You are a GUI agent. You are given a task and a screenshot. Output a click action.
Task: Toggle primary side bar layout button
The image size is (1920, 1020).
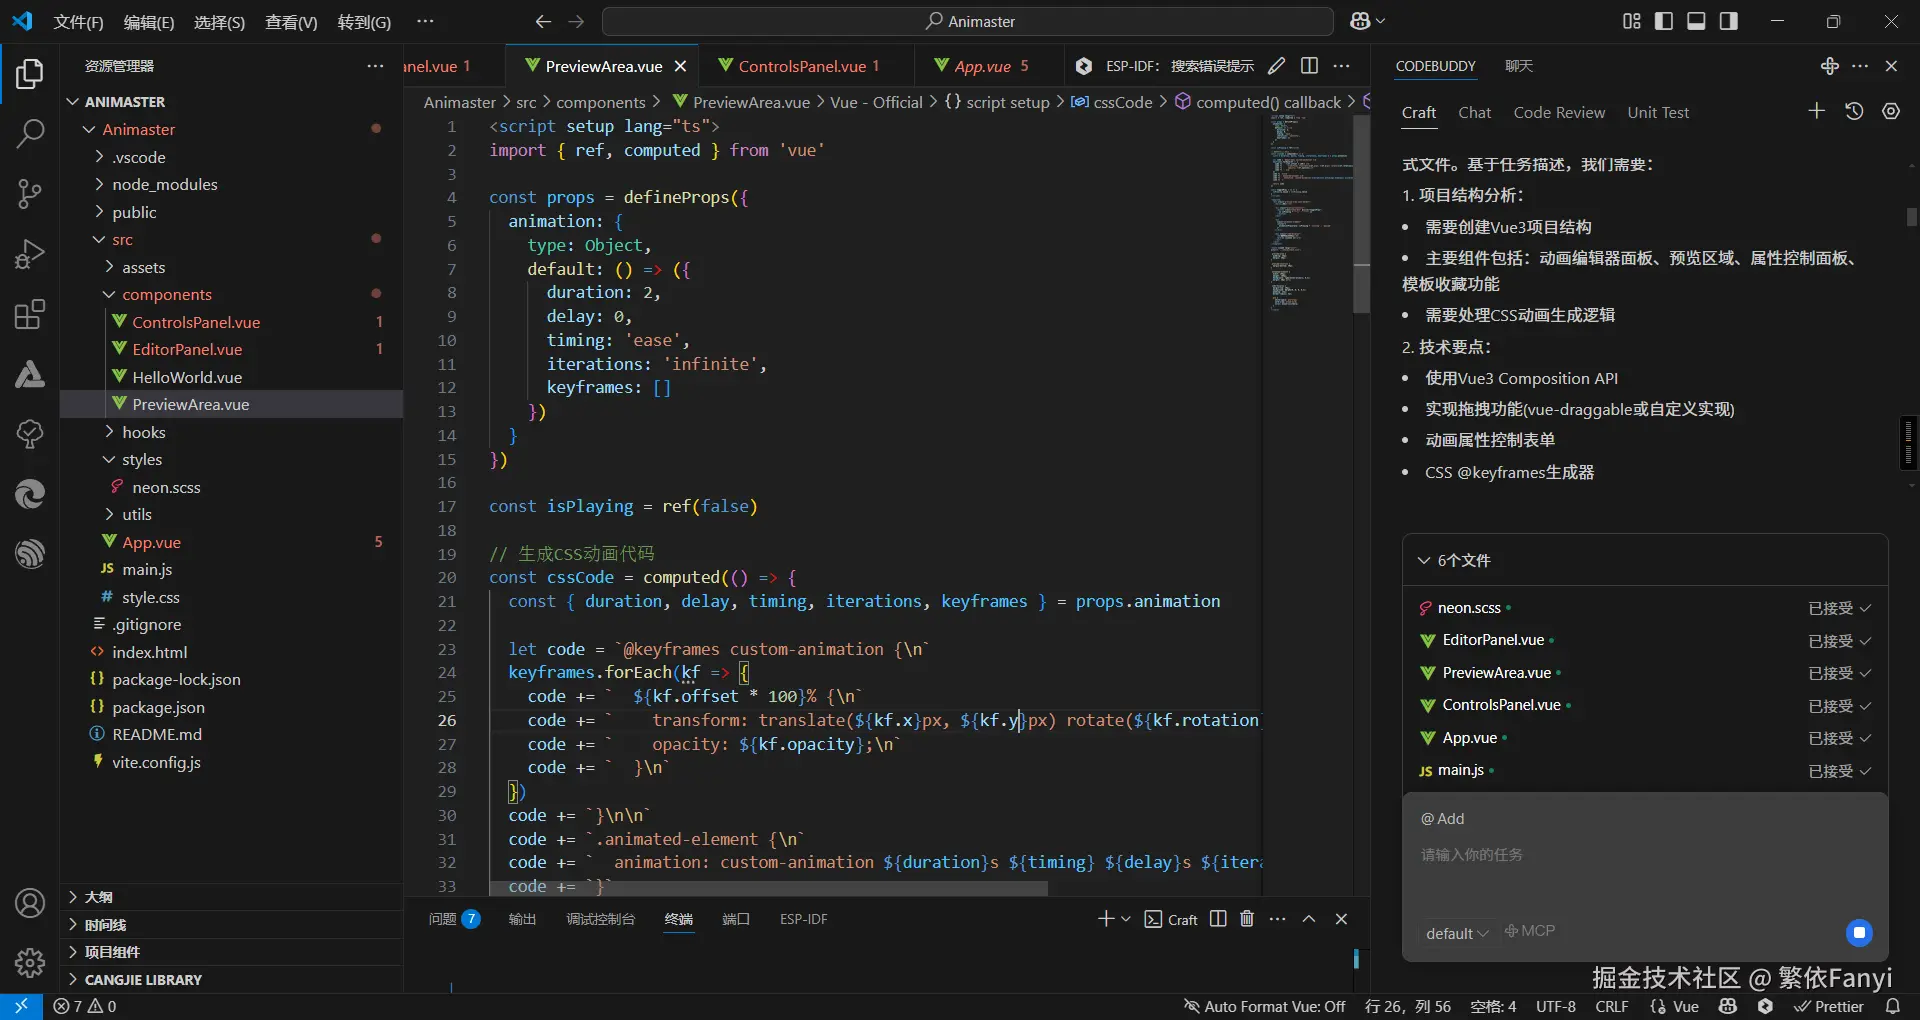coord(1664,21)
